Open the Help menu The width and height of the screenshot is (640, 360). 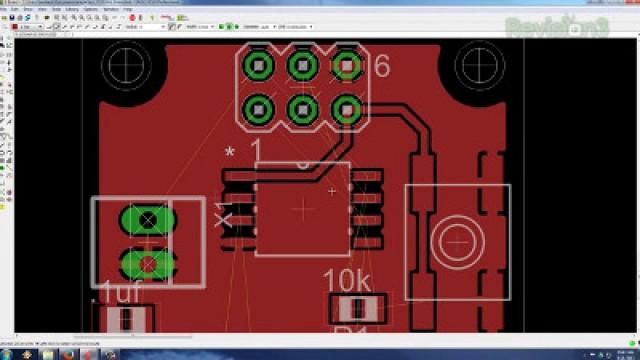tap(128, 9)
